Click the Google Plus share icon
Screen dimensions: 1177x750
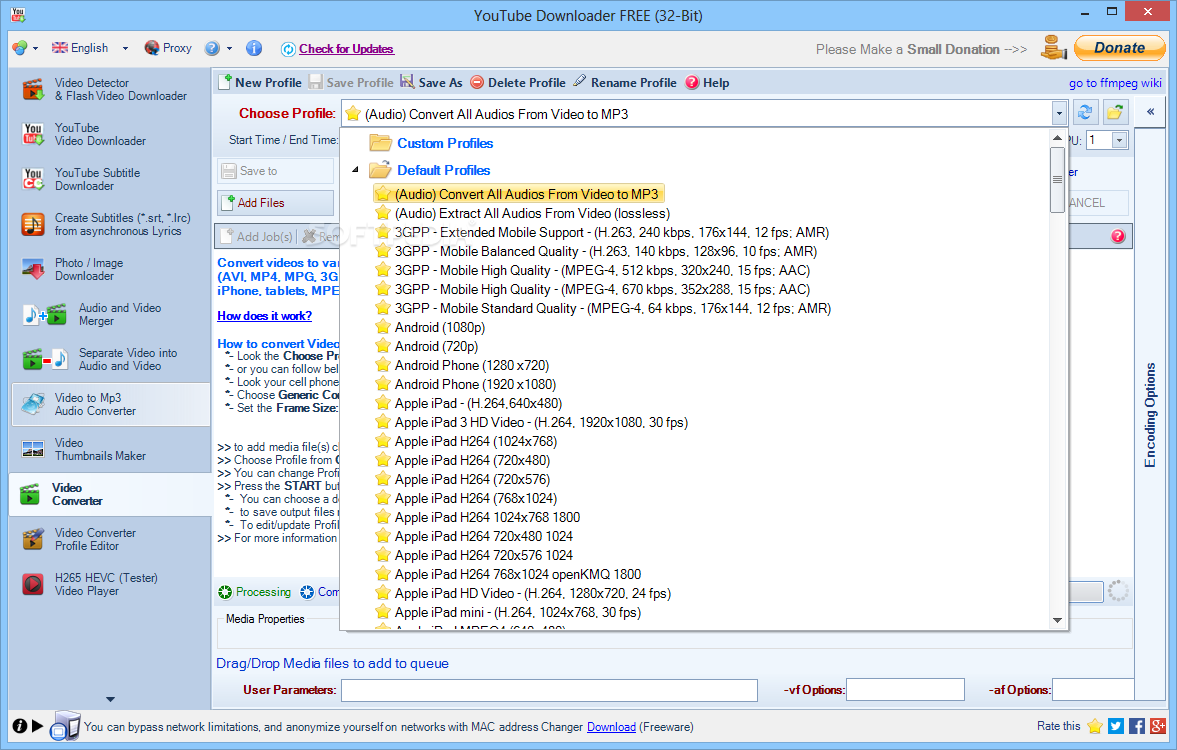tap(1157, 726)
